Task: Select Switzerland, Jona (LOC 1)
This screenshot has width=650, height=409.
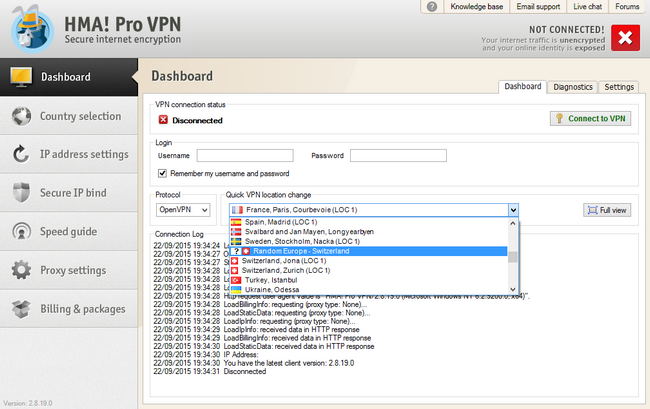Action: [x=368, y=261]
